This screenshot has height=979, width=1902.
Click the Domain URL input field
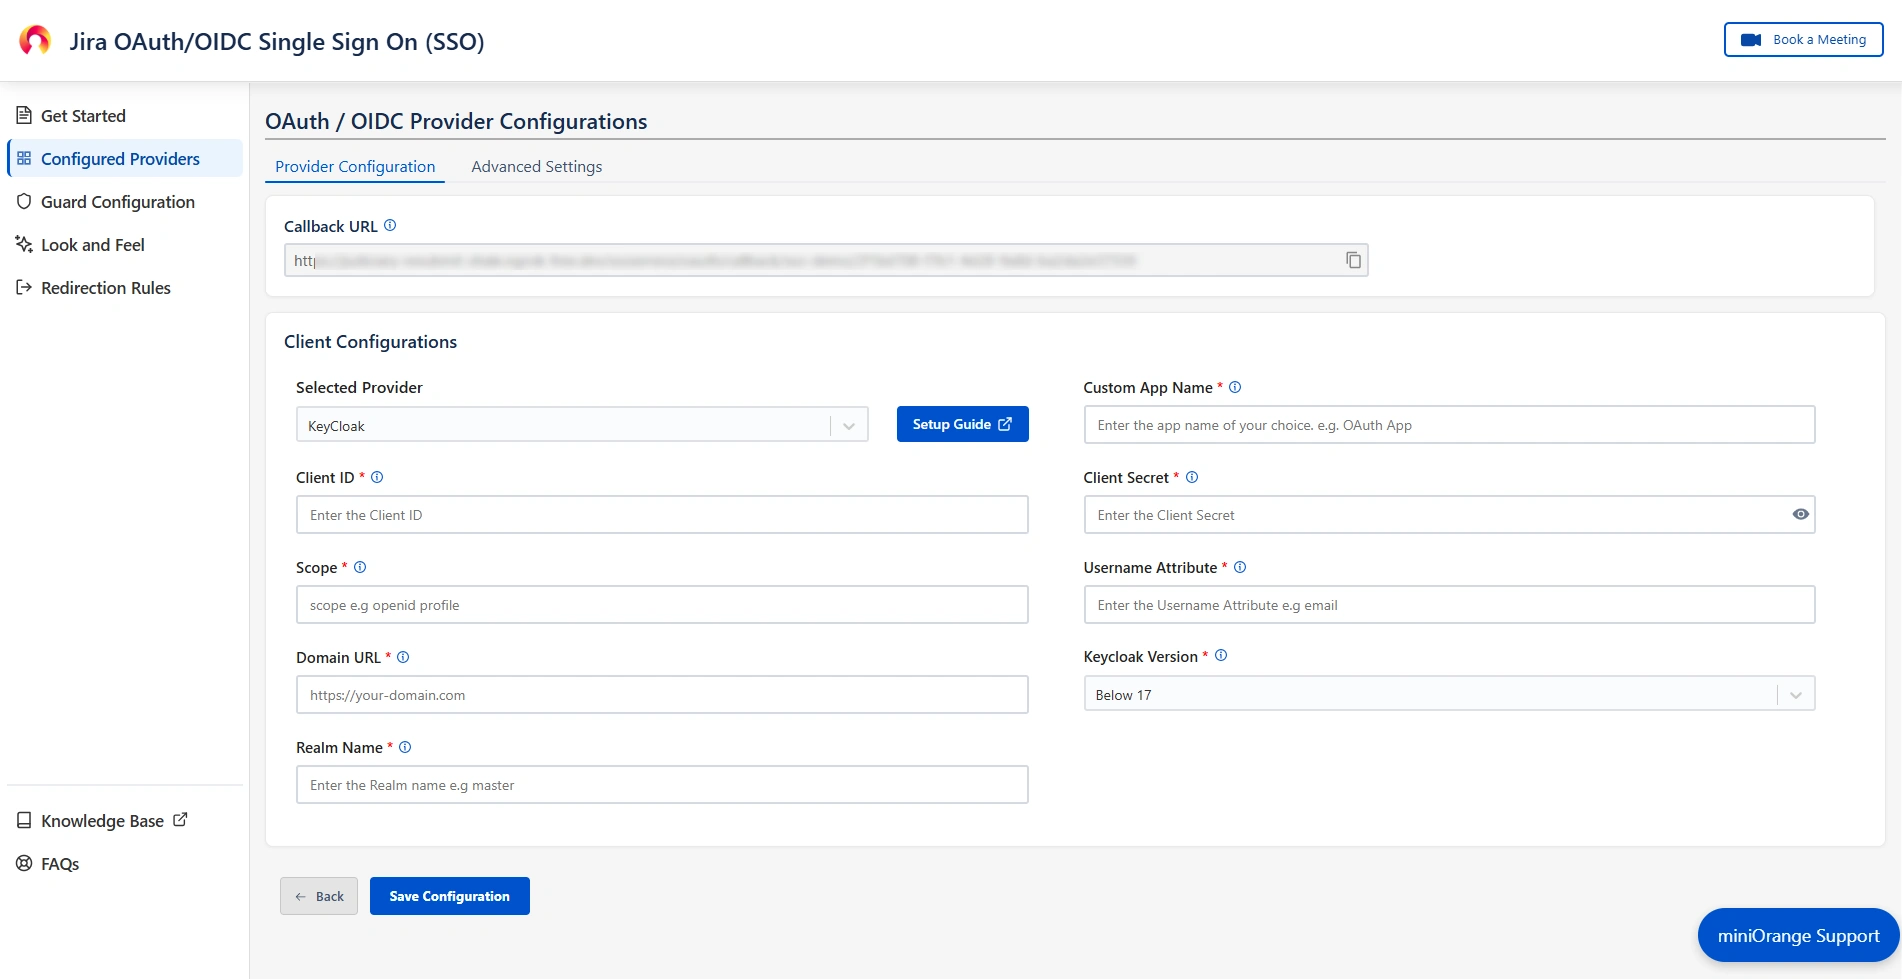click(662, 694)
